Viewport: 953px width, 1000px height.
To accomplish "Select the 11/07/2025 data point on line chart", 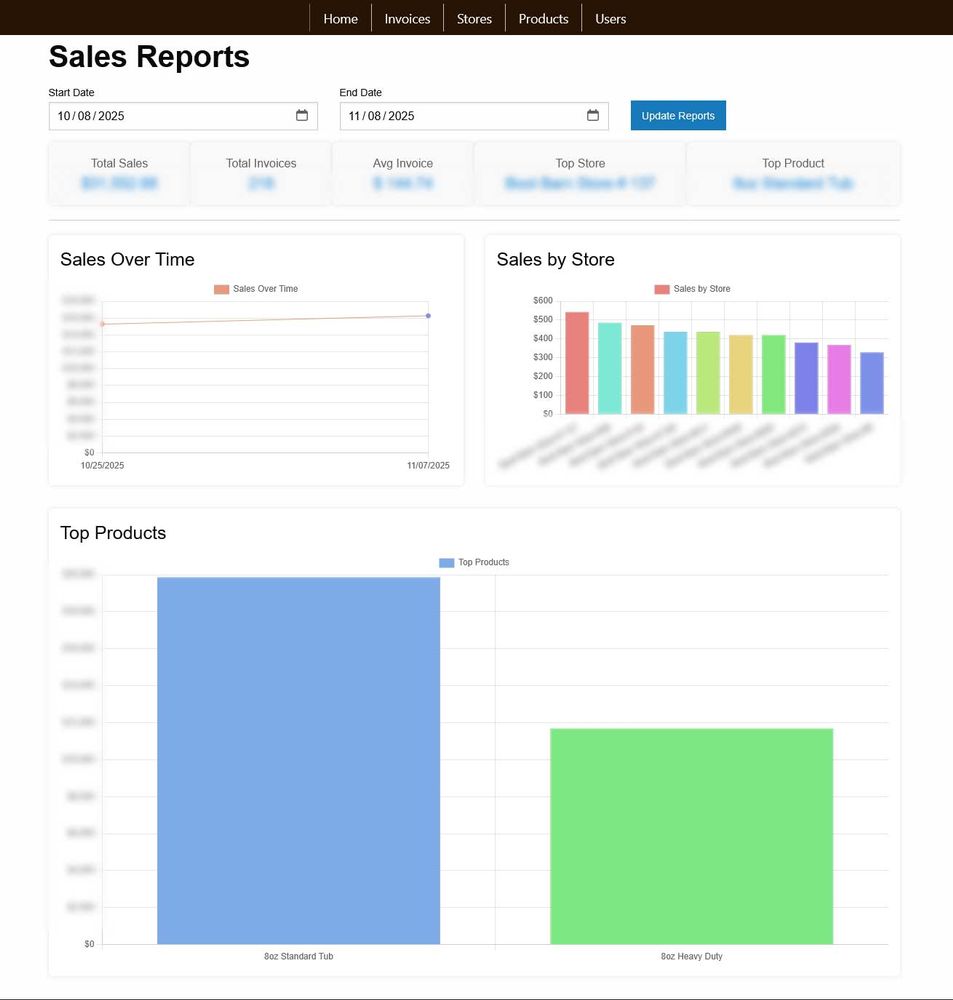I will click(x=428, y=316).
